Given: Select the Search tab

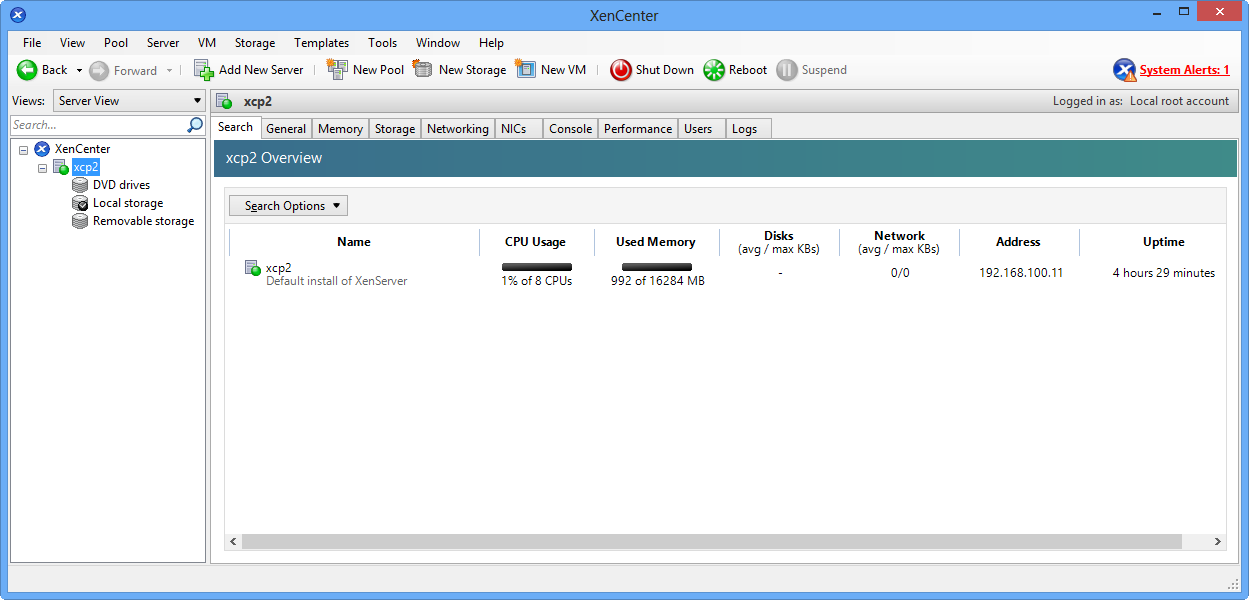Looking at the screenshot, I should (236, 127).
